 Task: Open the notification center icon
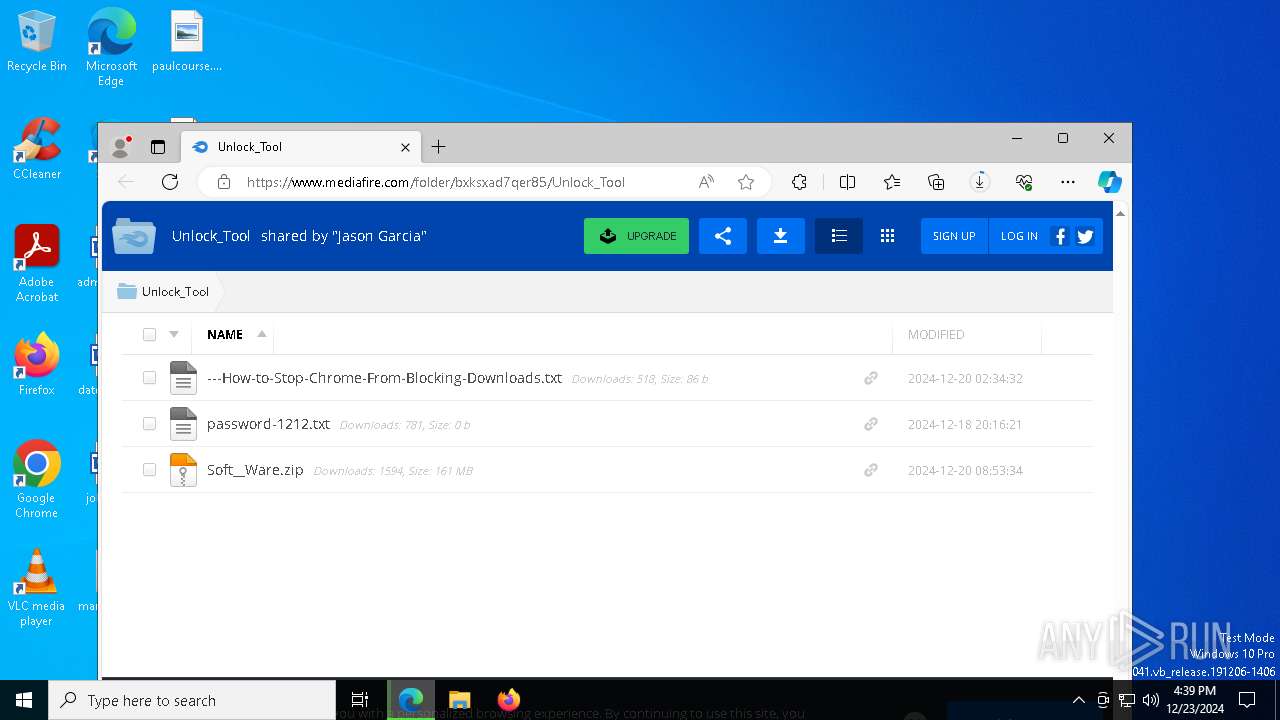[x=1247, y=700]
